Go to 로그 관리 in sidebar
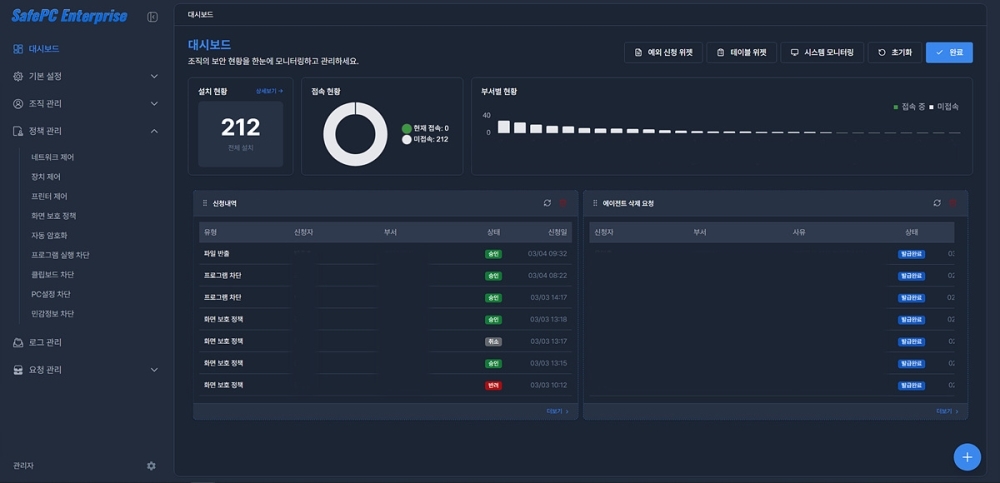This screenshot has width=1000, height=483. [45, 342]
